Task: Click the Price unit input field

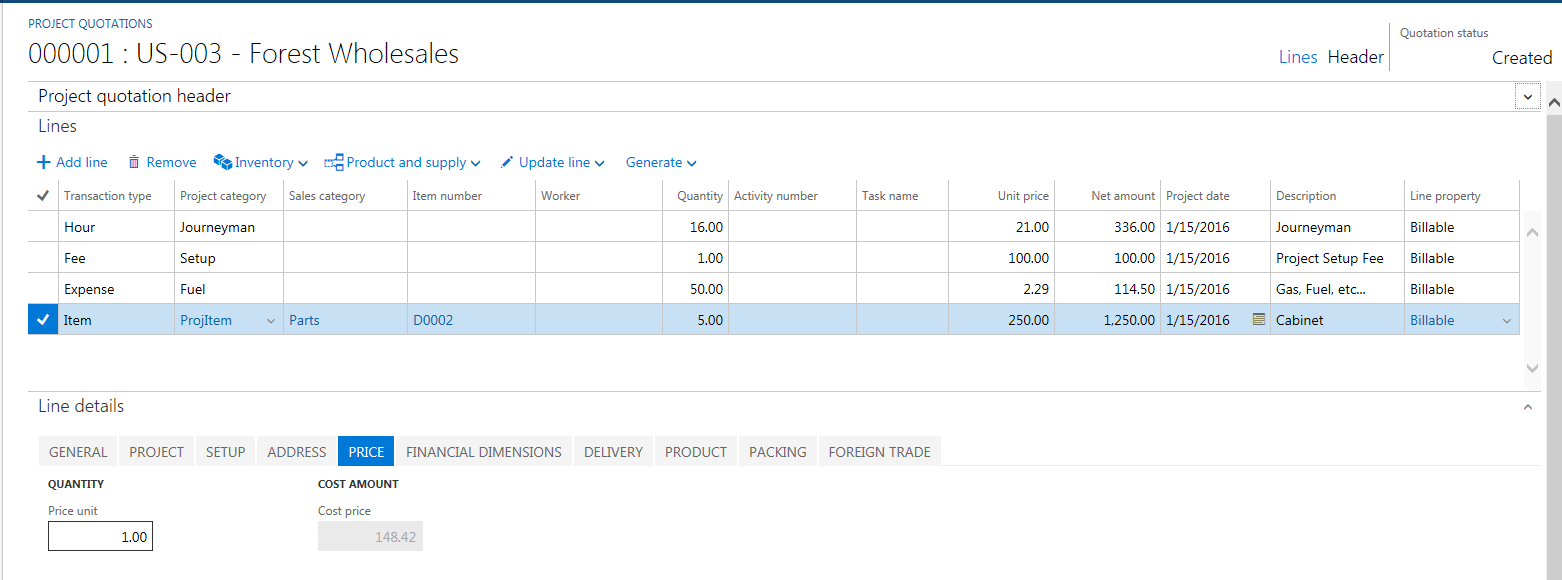Action: click(100, 537)
